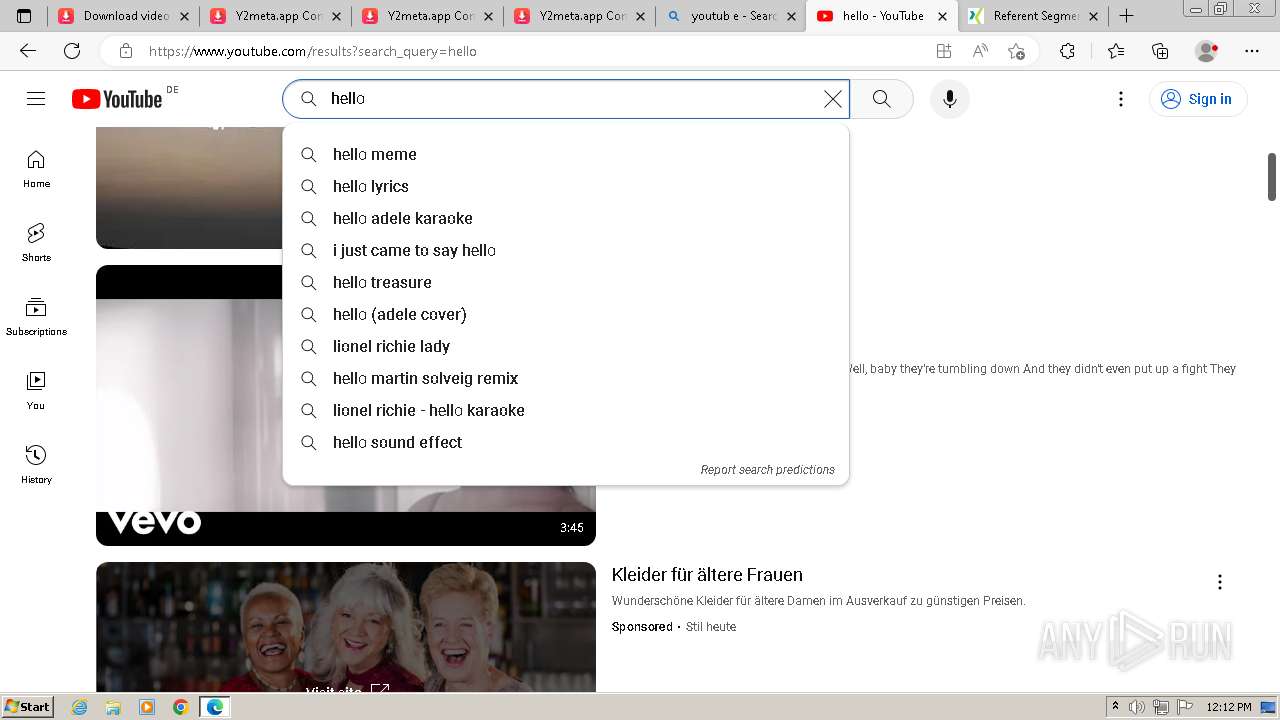The image size is (1280, 720).
Task: Open the browser profile avatar
Action: [x=1207, y=51]
